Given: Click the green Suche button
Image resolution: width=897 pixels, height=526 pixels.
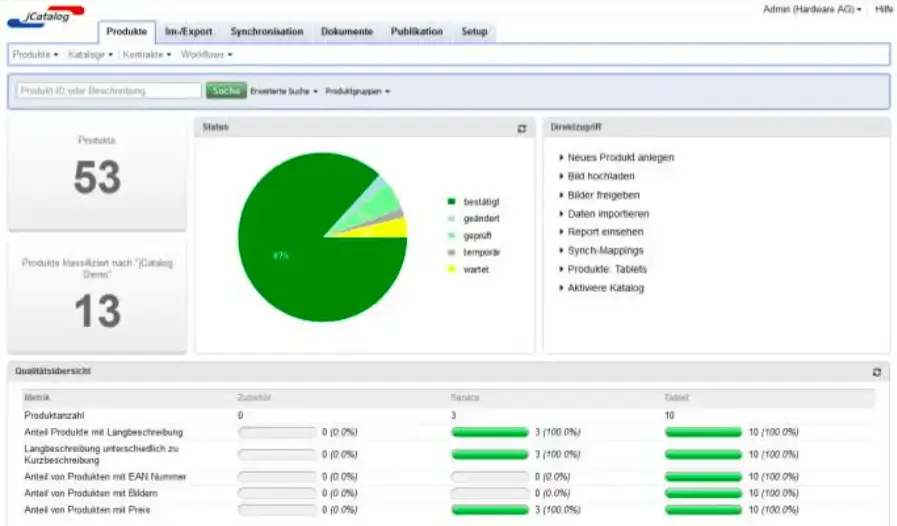Looking at the screenshot, I should (x=226, y=90).
